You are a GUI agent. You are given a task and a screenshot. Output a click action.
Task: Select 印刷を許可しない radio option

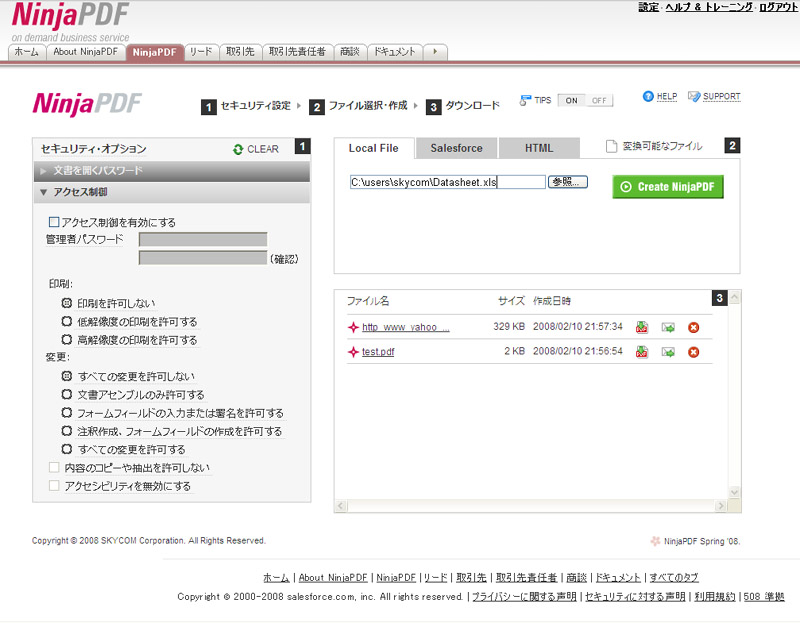[x=66, y=303]
